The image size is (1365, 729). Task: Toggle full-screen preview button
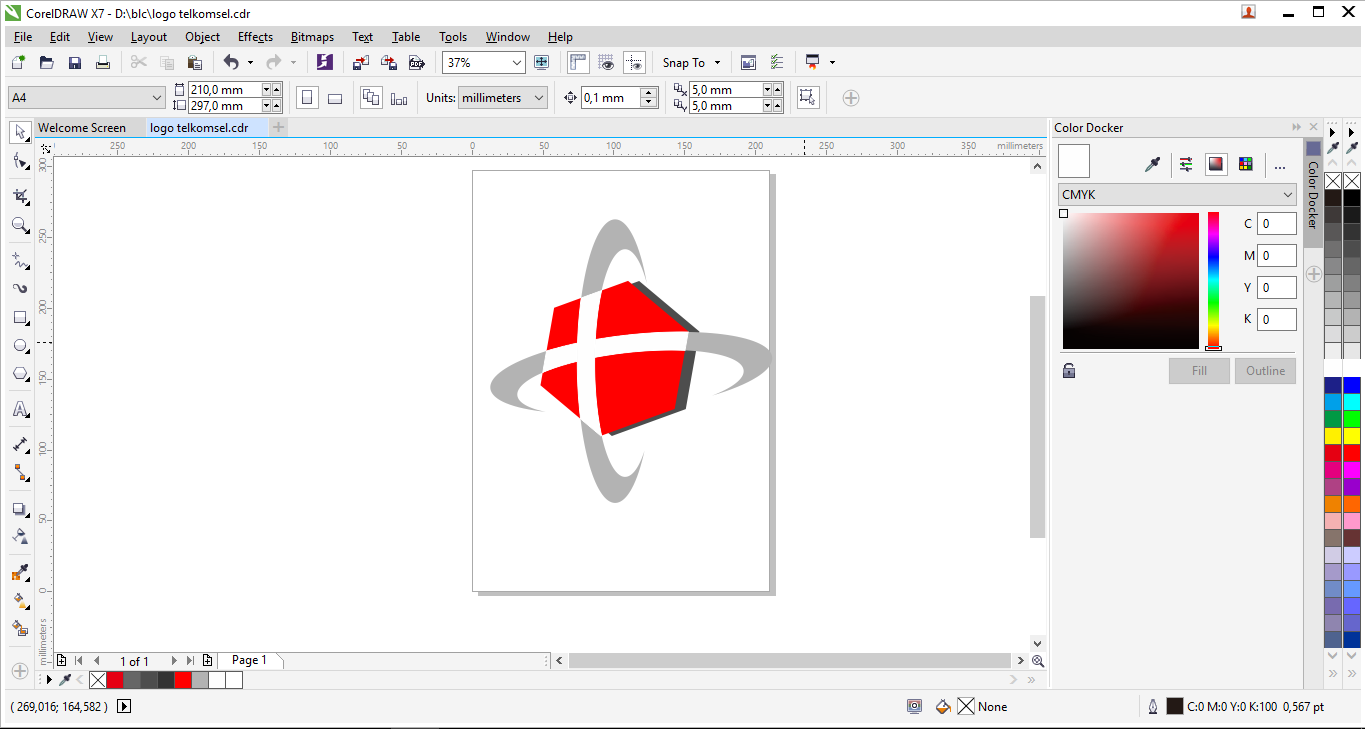[x=542, y=62]
